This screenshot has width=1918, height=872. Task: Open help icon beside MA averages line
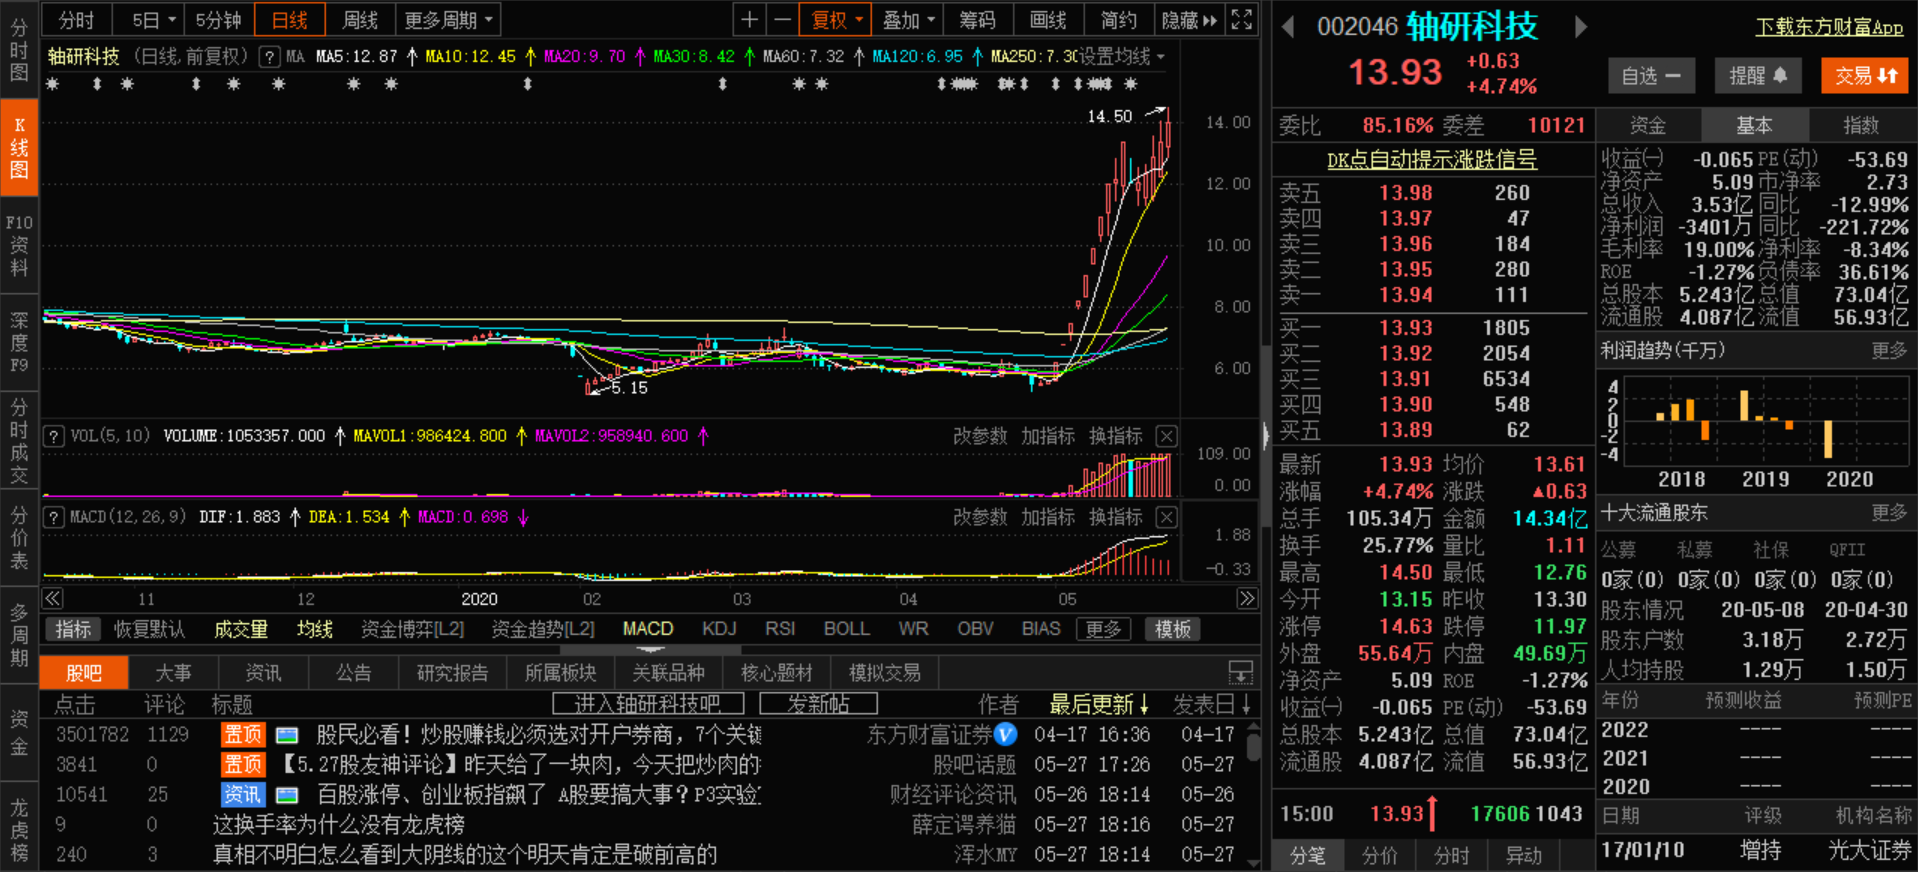coord(269,57)
